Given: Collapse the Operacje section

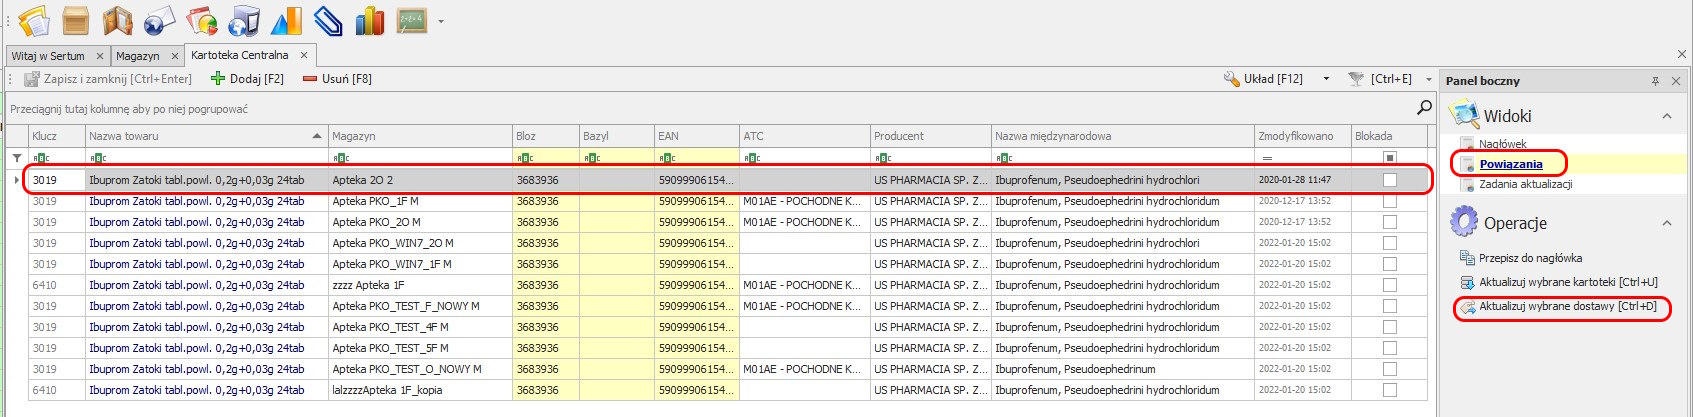Looking at the screenshot, I should [x=1666, y=223].
